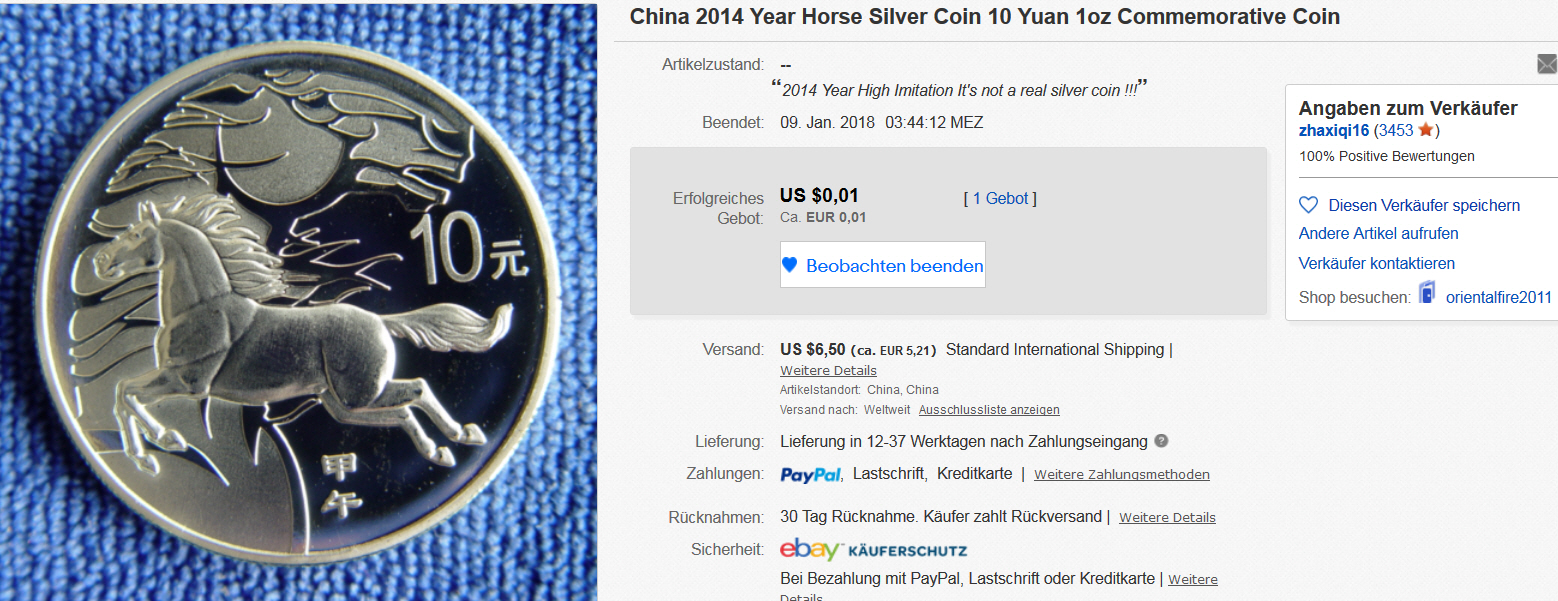This screenshot has width=1558, height=601.
Task: Click the blue heart in Beobachten beenden
Action: coord(789,265)
